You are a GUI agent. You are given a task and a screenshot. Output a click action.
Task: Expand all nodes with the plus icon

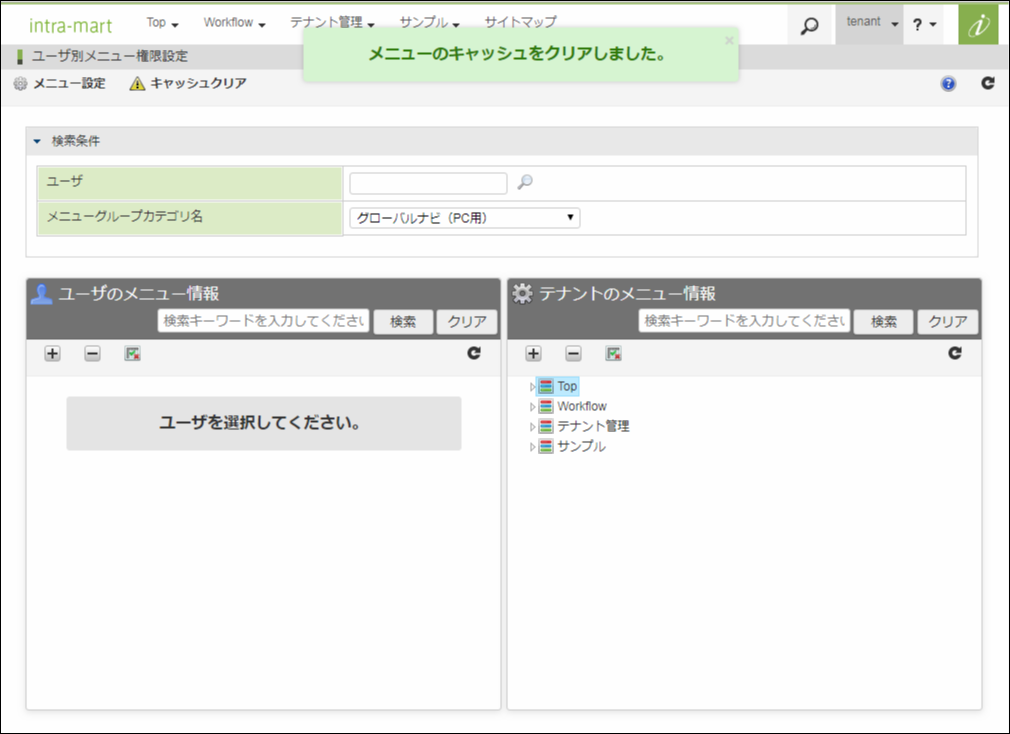[x=50, y=354]
